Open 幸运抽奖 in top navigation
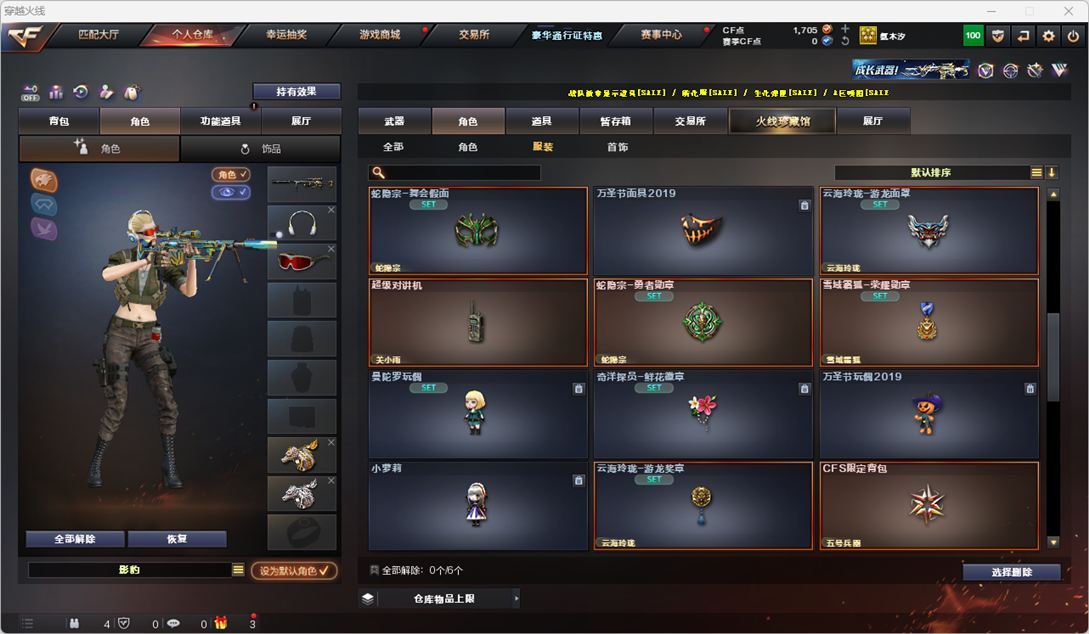This screenshot has height=634, width=1089. (286, 35)
